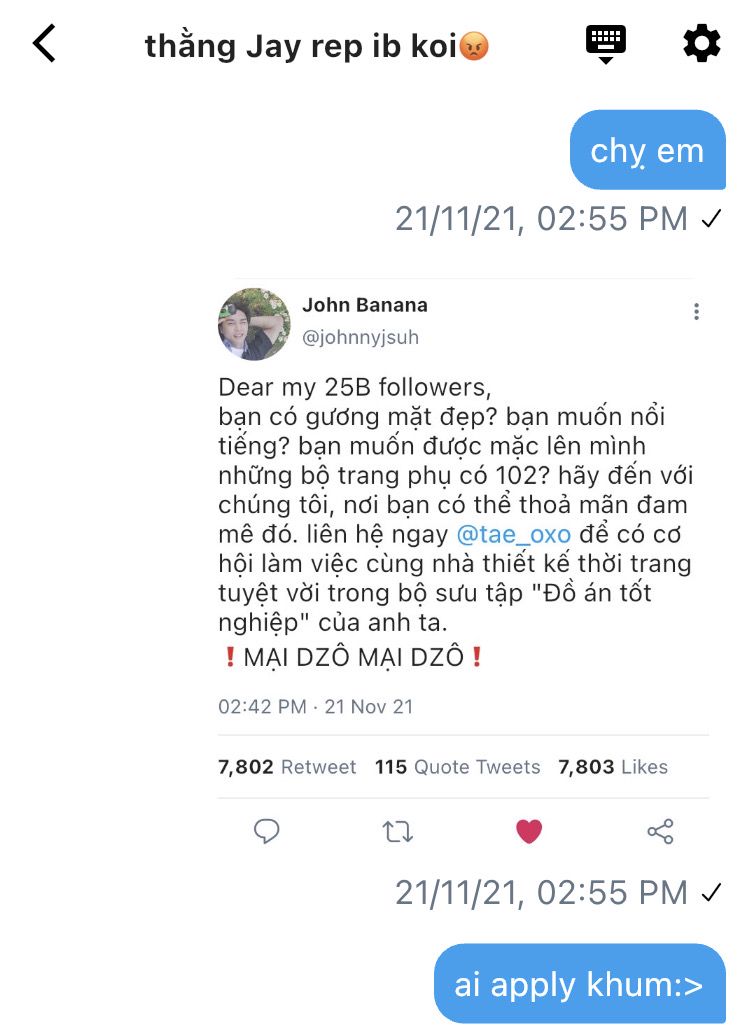View the 115 Quote Tweets list
This screenshot has height=1033, width=750.
[457, 767]
